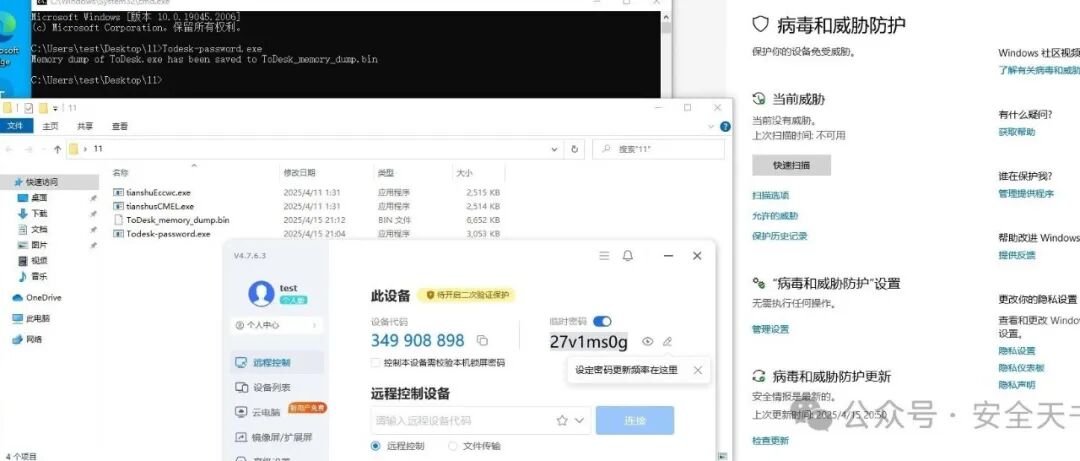Click 快速扫描 in Windows Security
The height and width of the screenshot is (461, 1080).
pyautogui.click(x=791, y=165)
